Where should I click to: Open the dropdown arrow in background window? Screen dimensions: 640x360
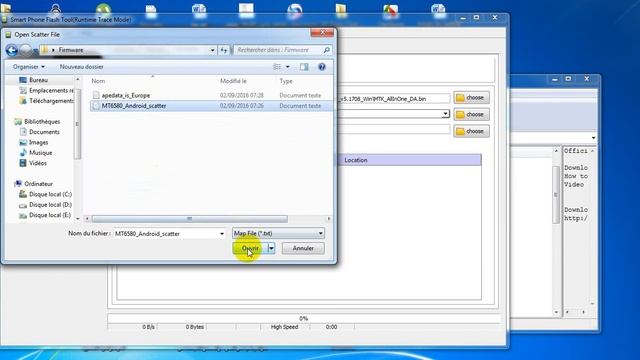point(593,138)
